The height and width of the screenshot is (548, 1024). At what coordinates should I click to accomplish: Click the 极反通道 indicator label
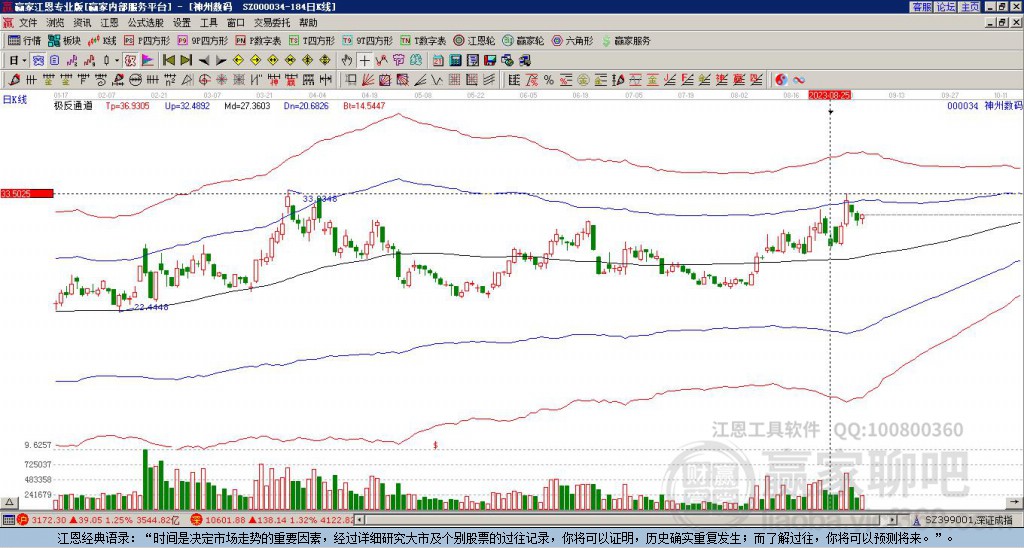[73, 106]
